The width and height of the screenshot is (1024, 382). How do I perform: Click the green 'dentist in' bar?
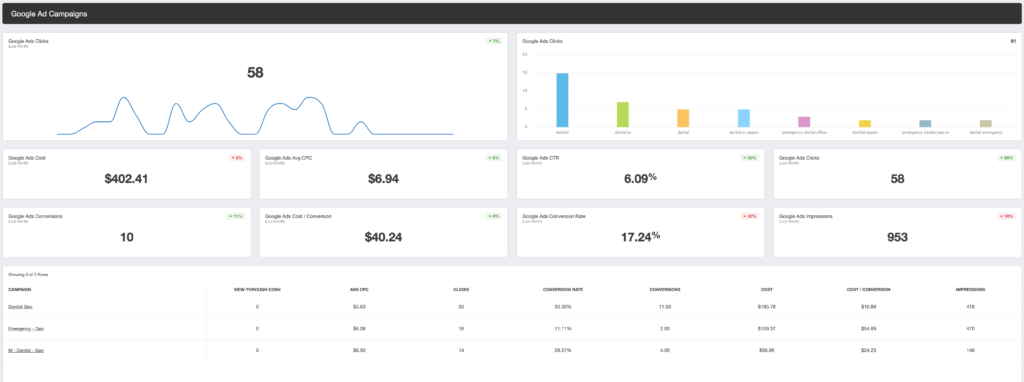tap(622, 114)
